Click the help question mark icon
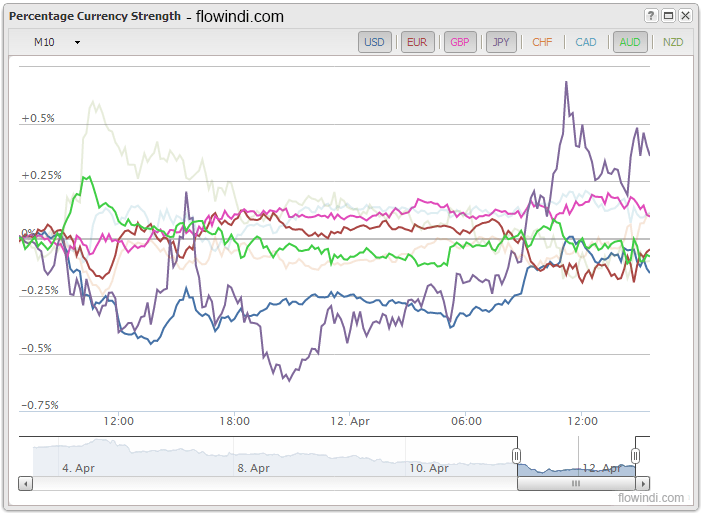The height and width of the screenshot is (515, 703). [651, 16]
